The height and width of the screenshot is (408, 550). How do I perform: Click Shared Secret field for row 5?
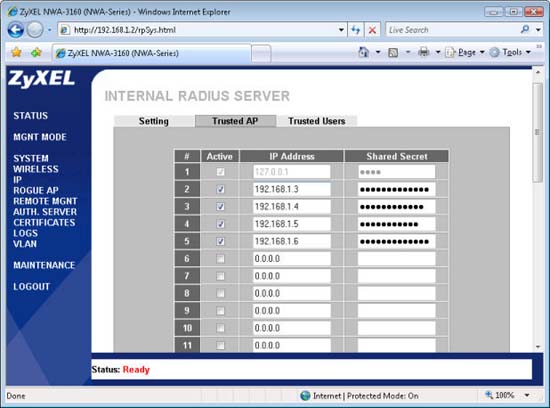[397, 241]
